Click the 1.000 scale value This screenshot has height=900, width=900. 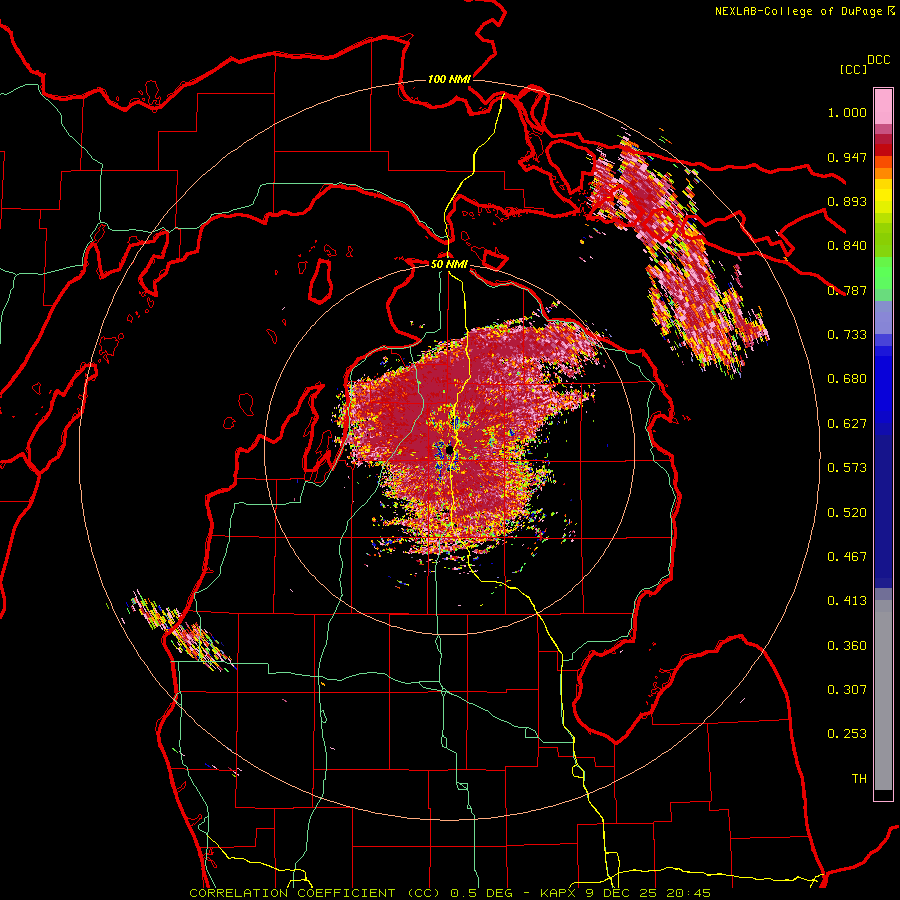[847, 112]
